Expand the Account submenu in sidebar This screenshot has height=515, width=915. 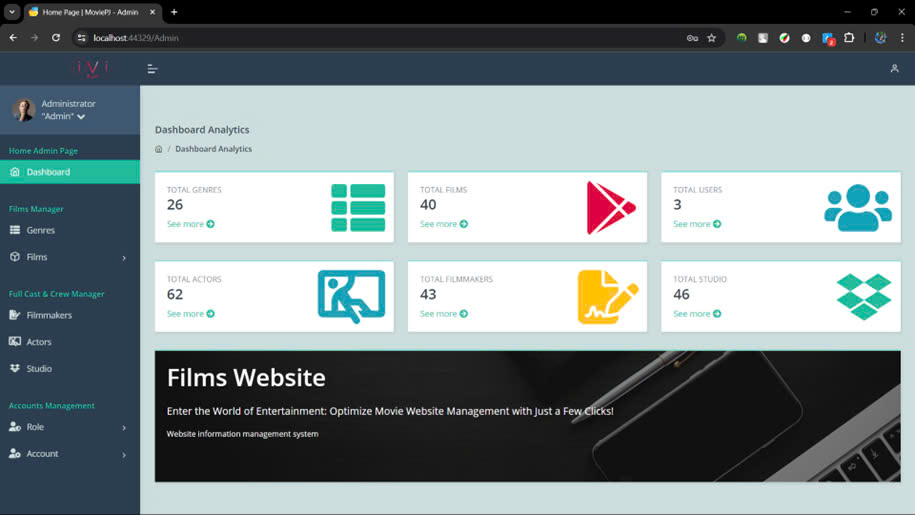[x=69, y=454]
